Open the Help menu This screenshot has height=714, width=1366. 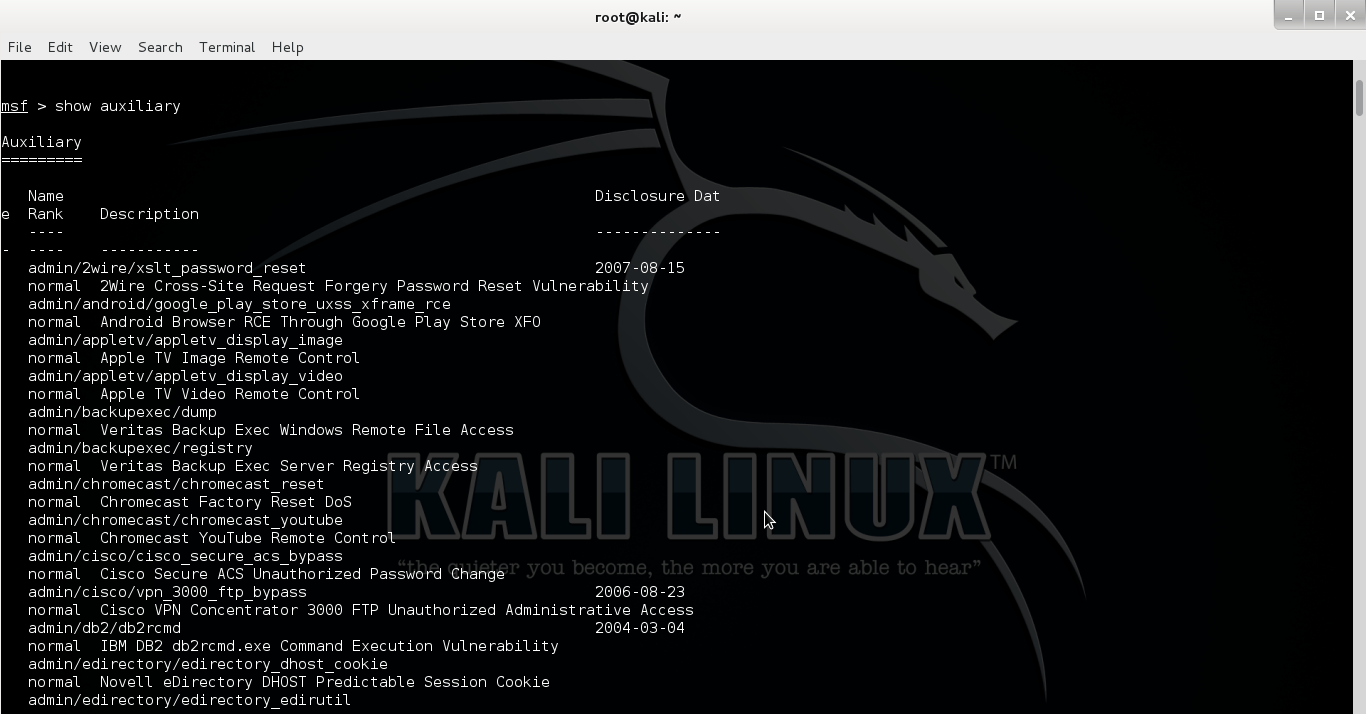287,47
